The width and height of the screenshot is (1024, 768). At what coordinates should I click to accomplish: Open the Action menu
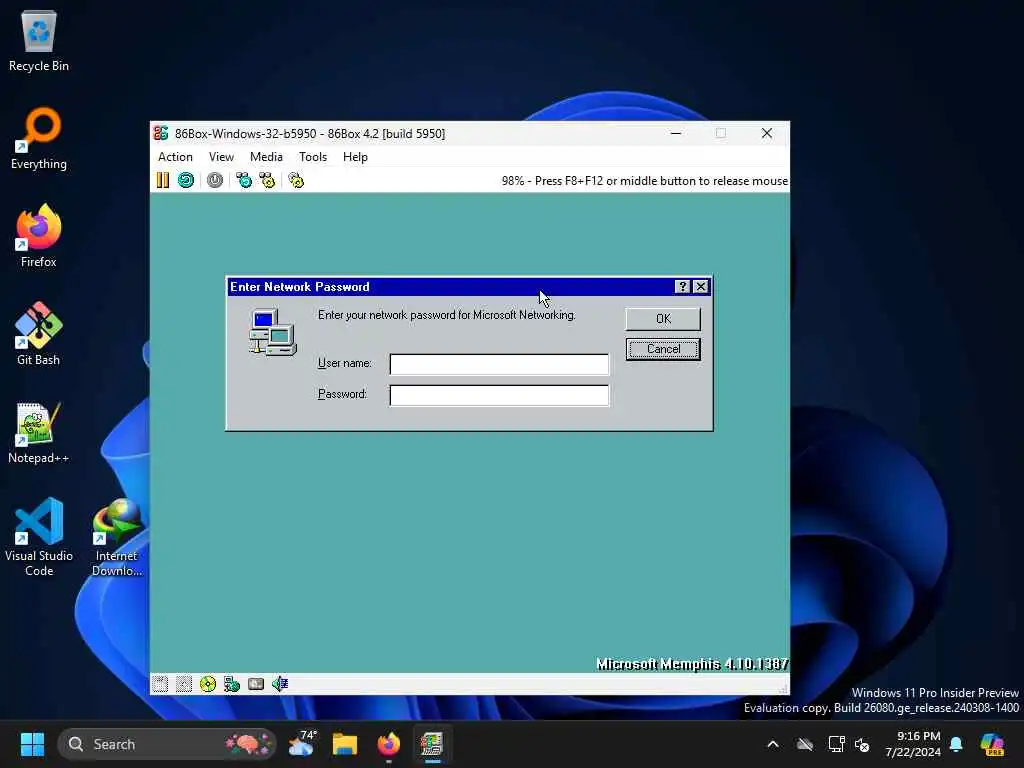(x=175, y=157)
